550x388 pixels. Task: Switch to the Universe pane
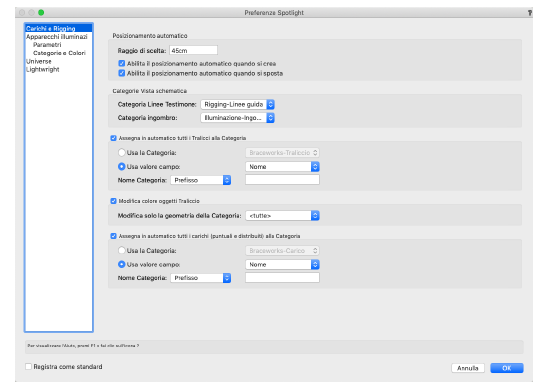tap(39, 61)
